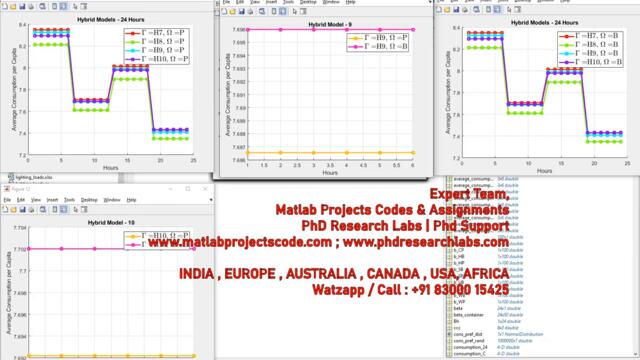This screenshot has height=360, width=640.
Task: Select Edit Plot arrow in Hybrid Model 9 window
Action: click(x=295, y=11)
